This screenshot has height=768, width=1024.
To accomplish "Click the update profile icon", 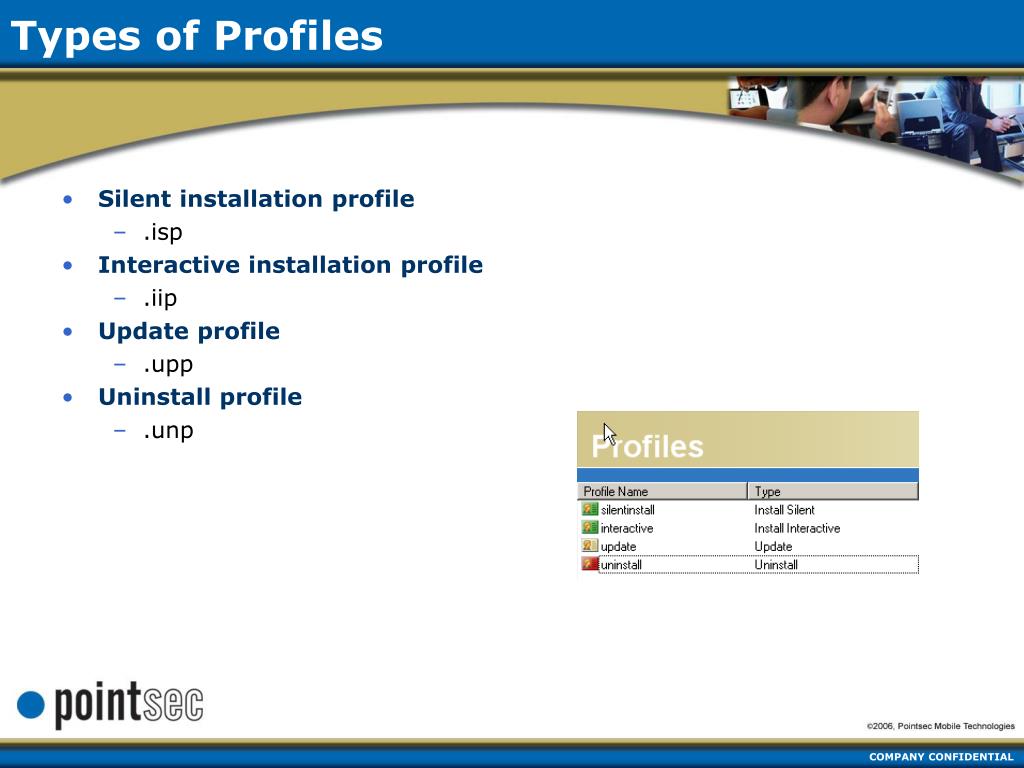I will 590,545.
